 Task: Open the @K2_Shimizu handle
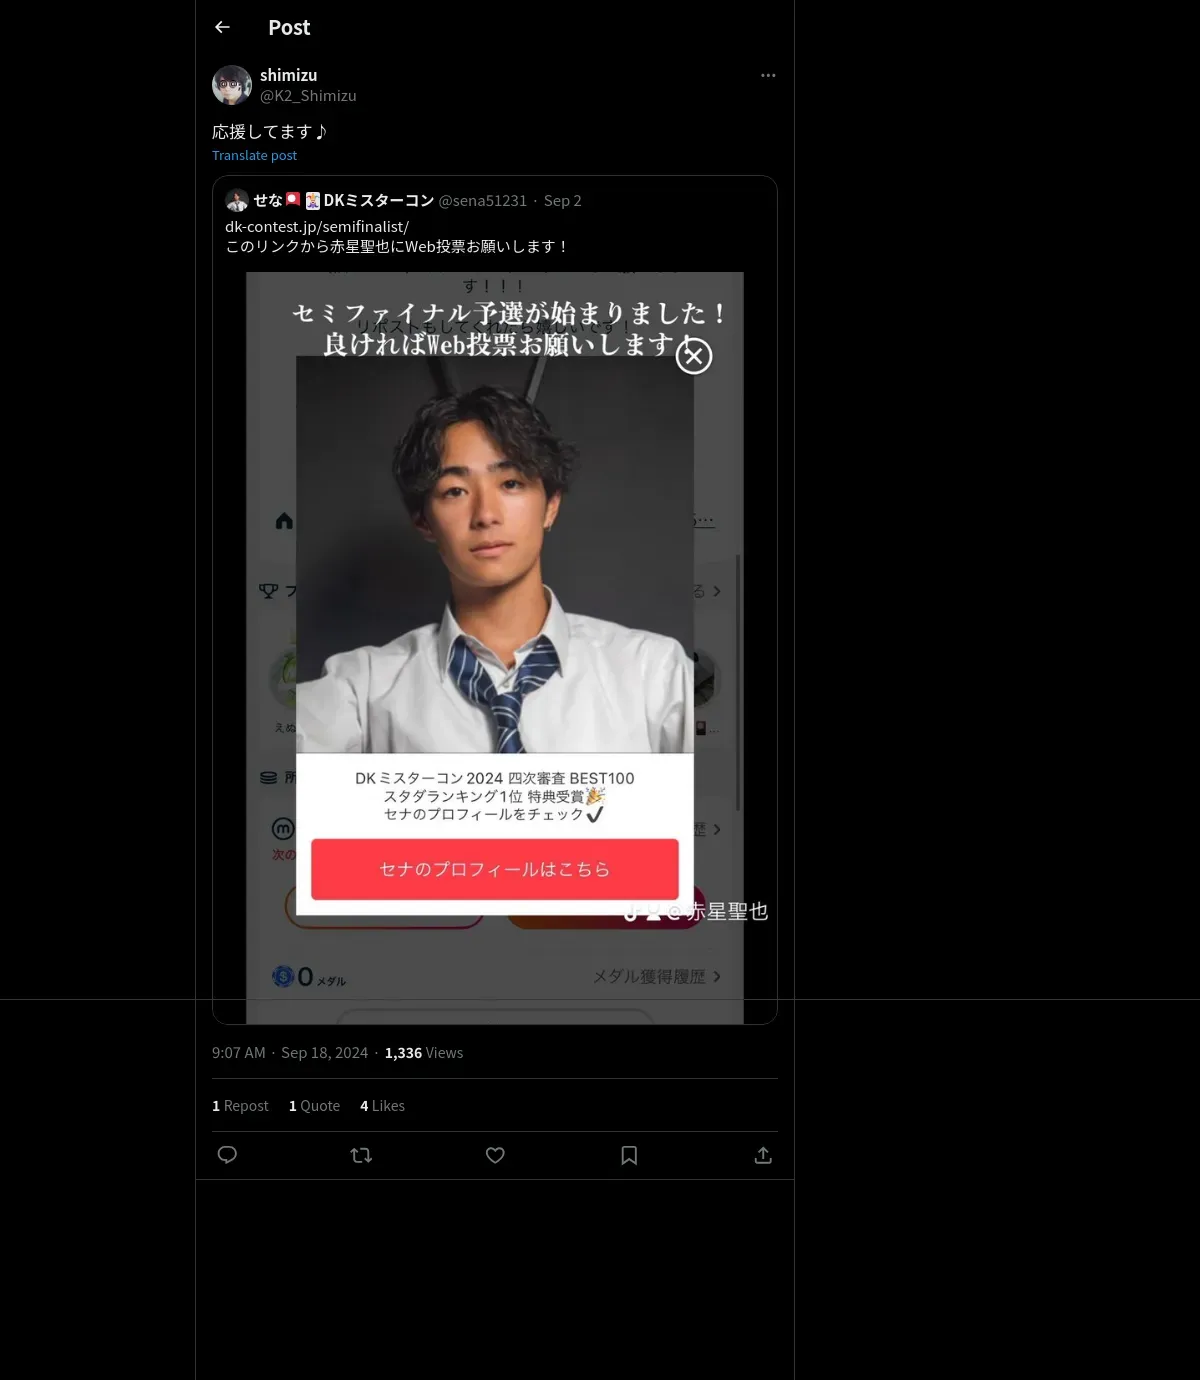pos(308,96)
